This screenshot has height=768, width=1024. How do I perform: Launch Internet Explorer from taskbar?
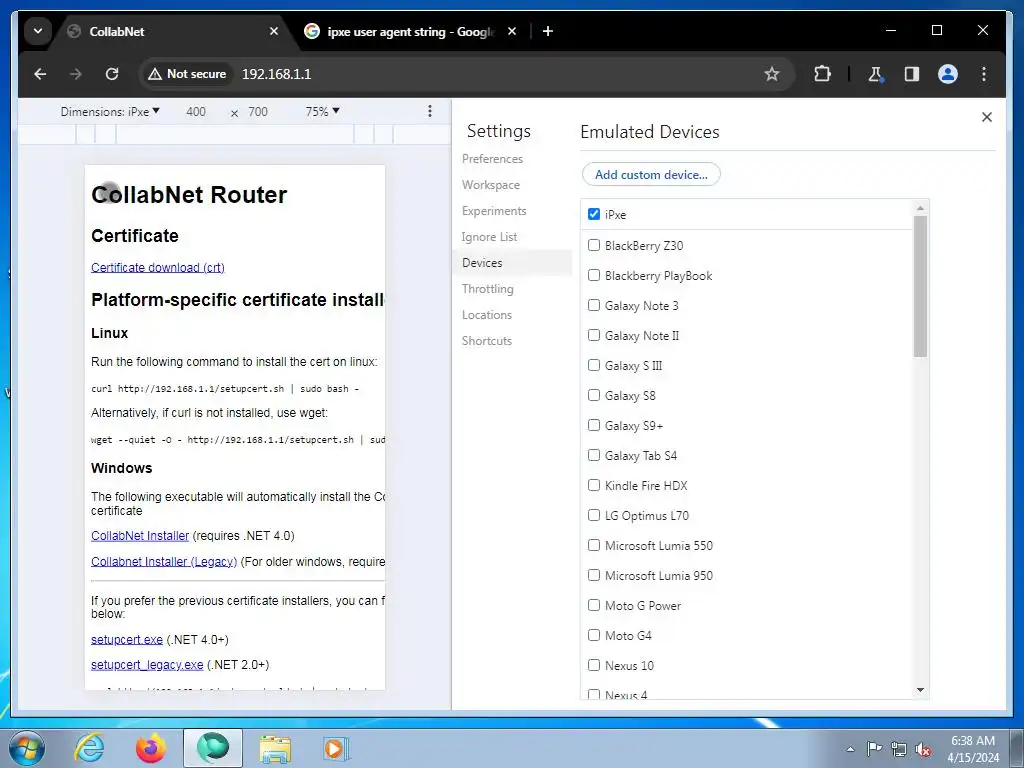(89, 748)
